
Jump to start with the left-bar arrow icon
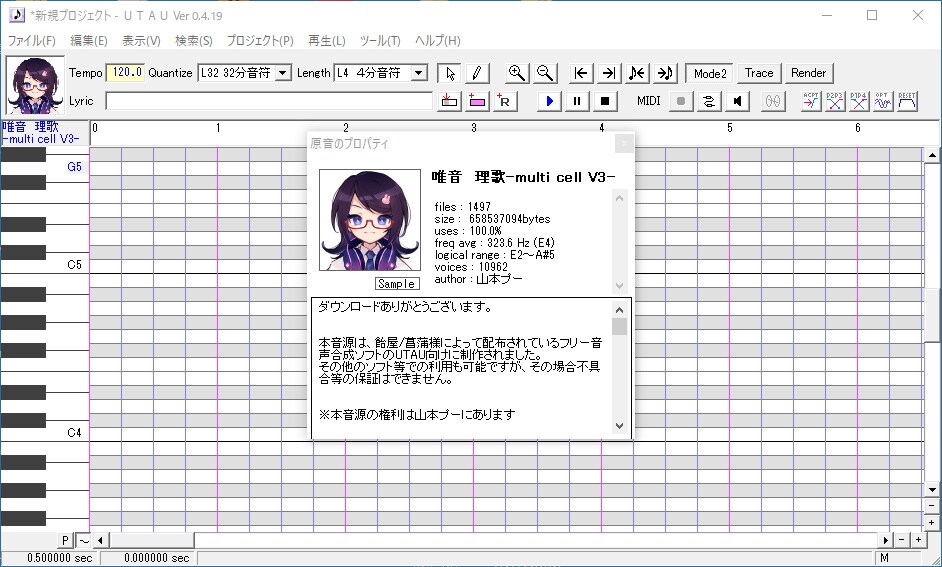point(580,73)
